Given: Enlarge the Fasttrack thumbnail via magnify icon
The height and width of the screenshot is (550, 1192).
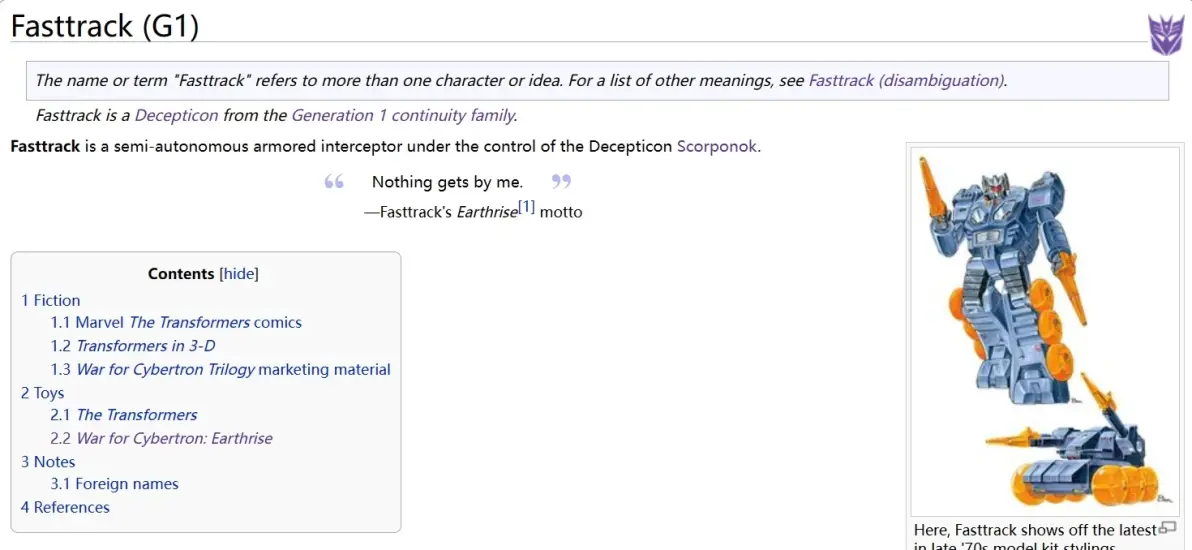Looking at the screenshot, I should (1167, 527).
